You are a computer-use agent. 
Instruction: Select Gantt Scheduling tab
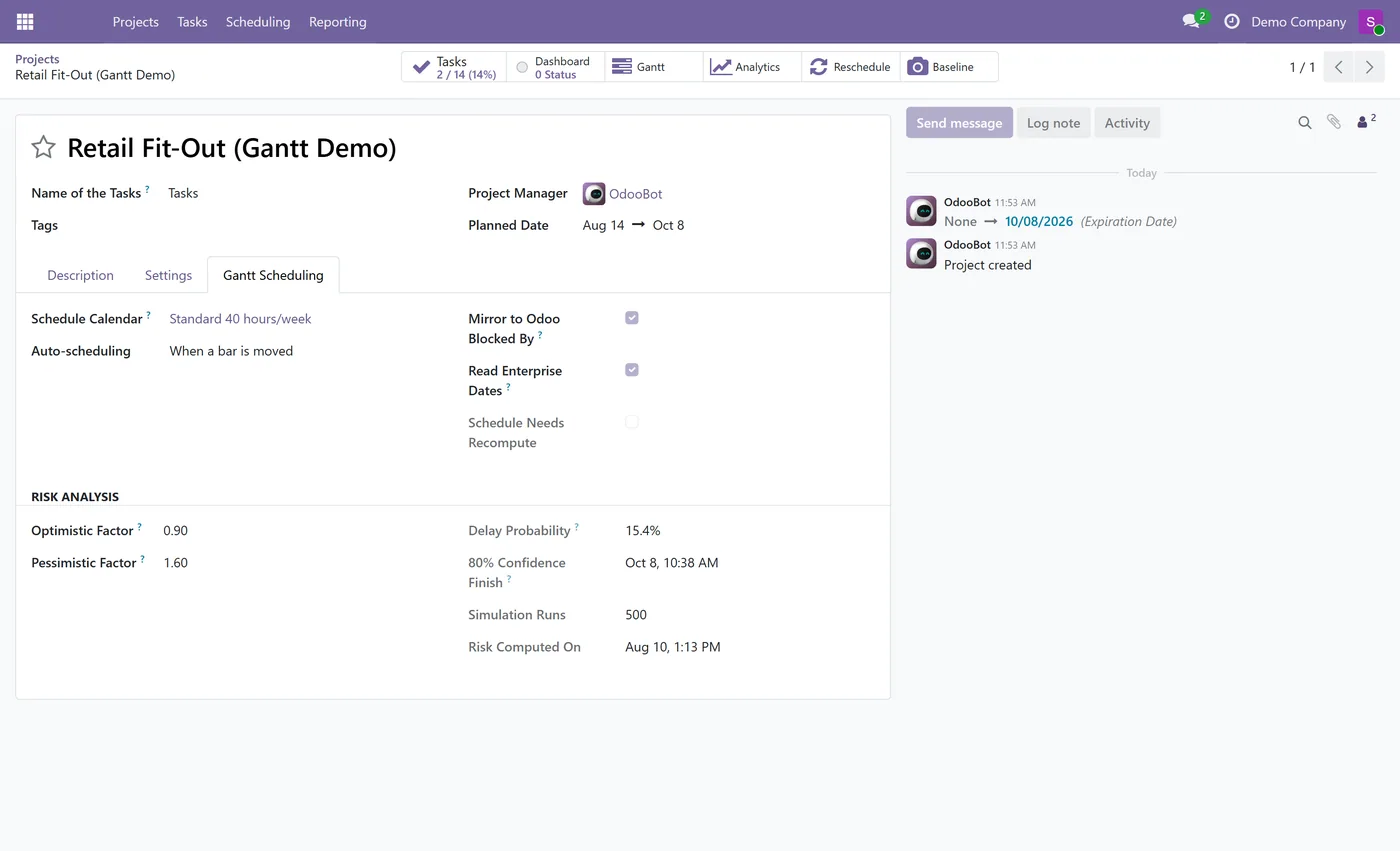[273, 275]
